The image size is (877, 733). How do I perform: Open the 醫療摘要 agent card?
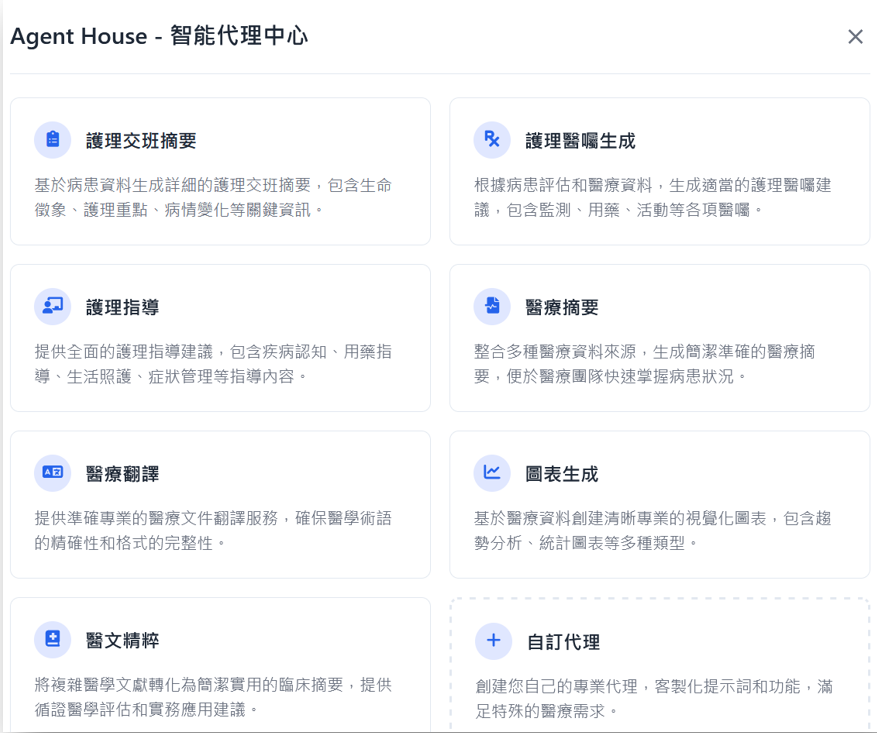coord(660,335)
